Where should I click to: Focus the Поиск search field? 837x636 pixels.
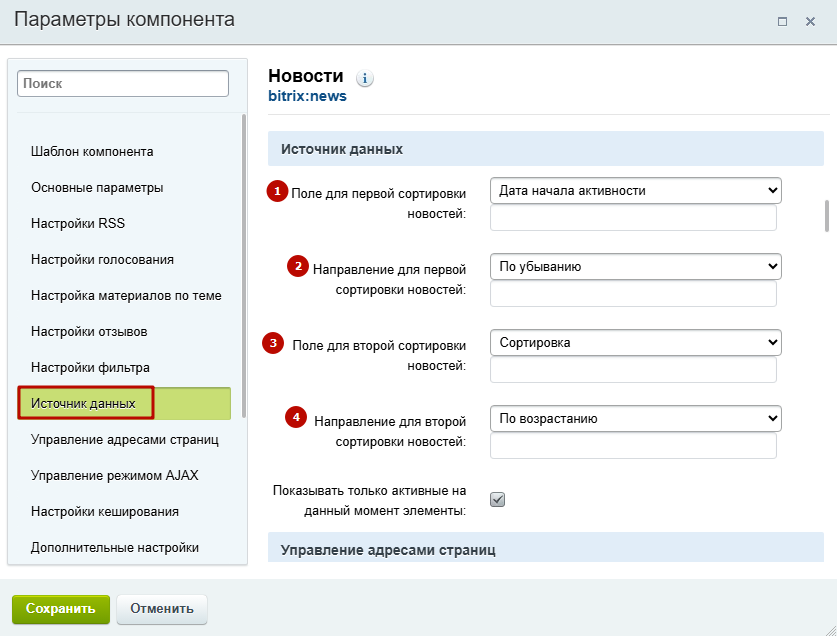(x=123, y=84)
